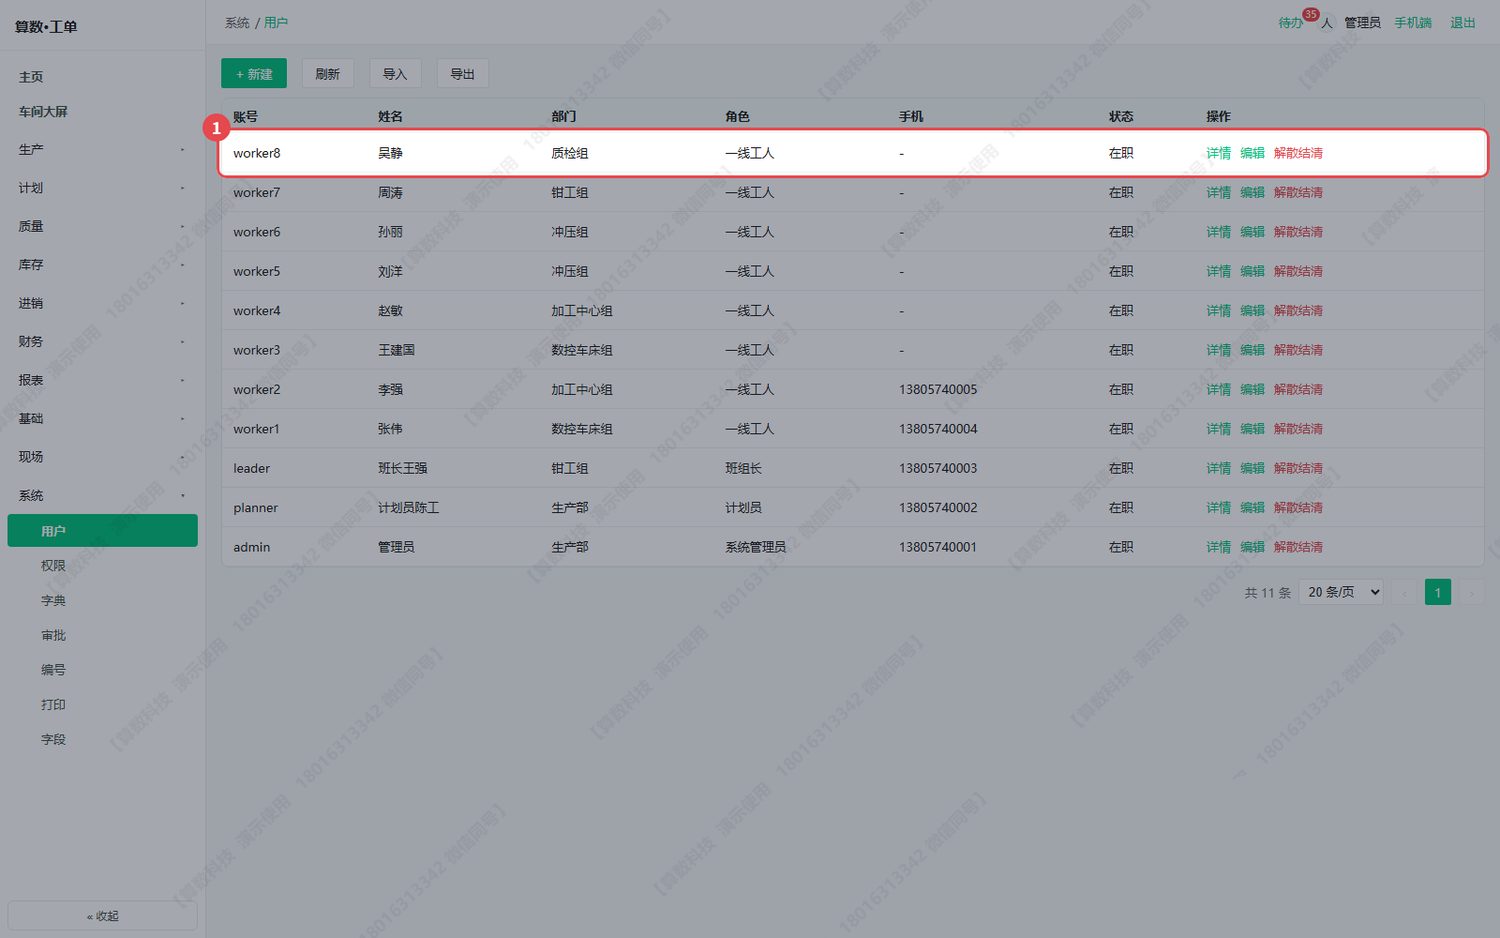Click phone number 13805740005

click(x=938, y=390)
